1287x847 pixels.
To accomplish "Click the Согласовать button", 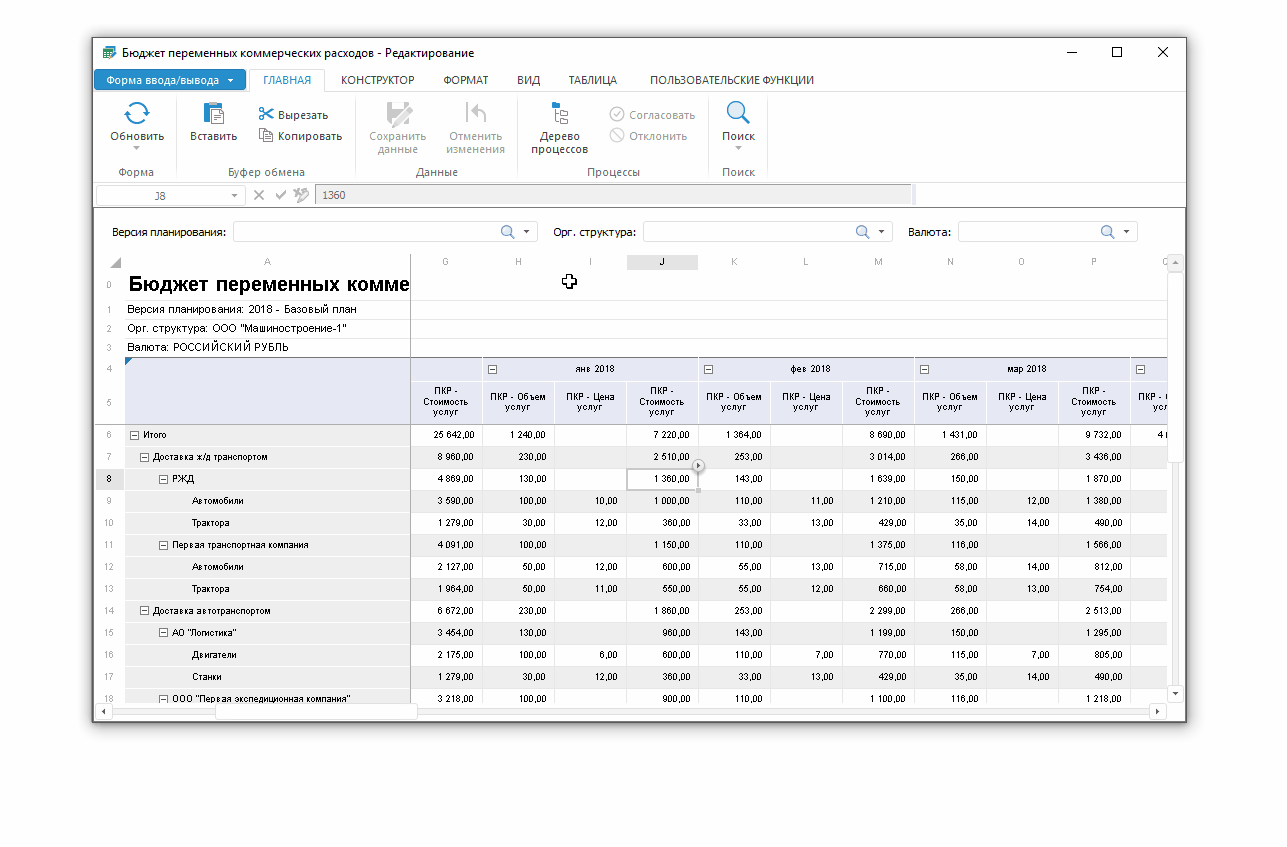I will 652,115.
